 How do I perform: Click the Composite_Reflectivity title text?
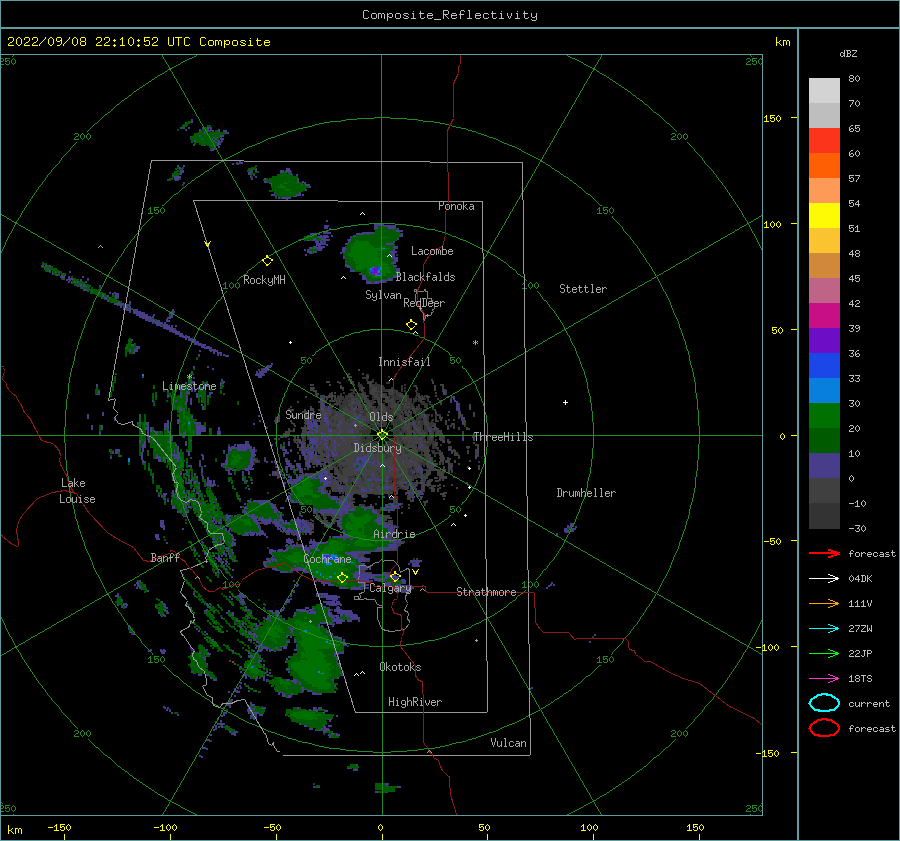pos(450,15)
